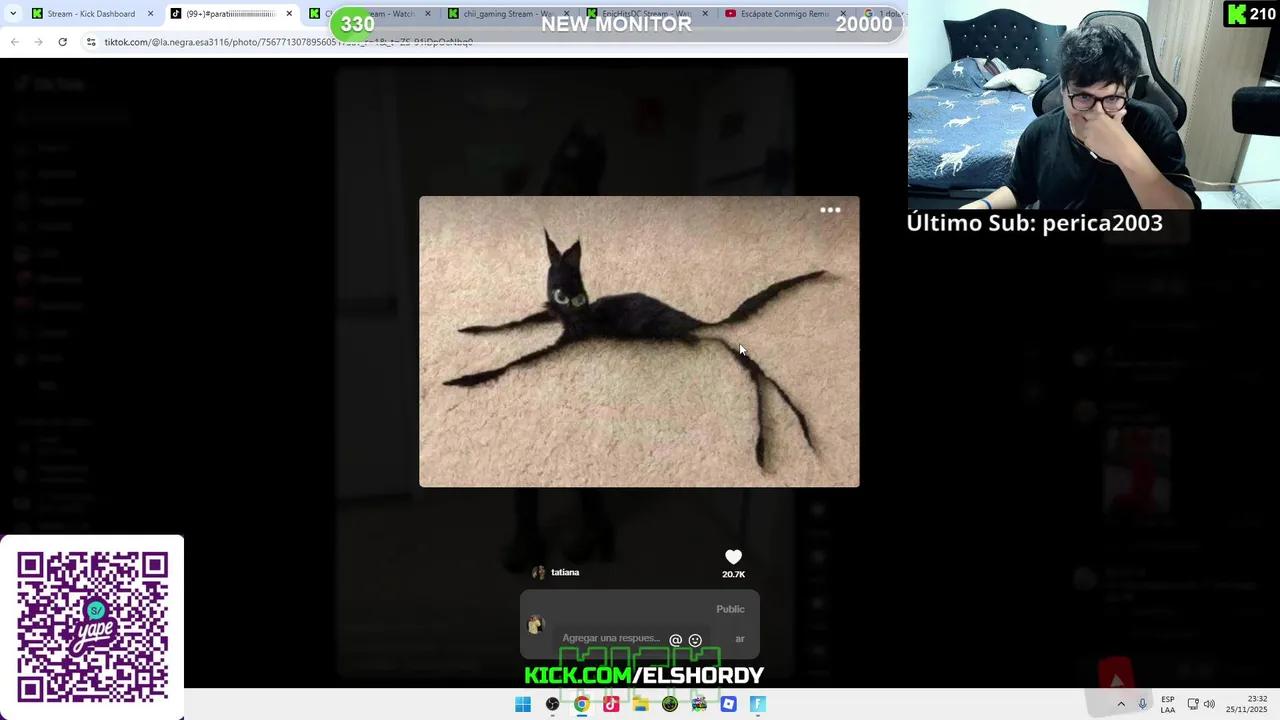Image resolution: width=1280 pixels, height=720 pixels.
Task: Open the emoji picker in the comment box
Action: coord(695,640)
